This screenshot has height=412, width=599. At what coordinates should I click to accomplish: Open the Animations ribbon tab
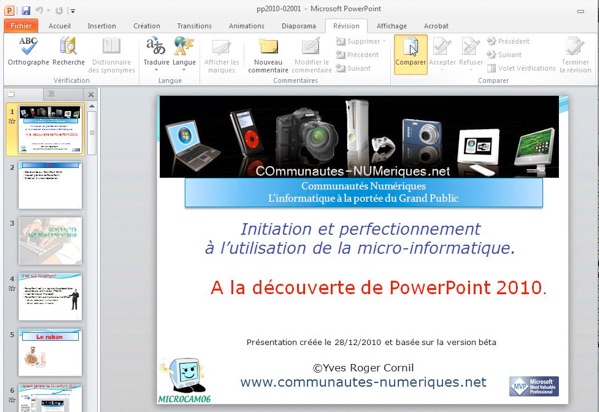246,26
